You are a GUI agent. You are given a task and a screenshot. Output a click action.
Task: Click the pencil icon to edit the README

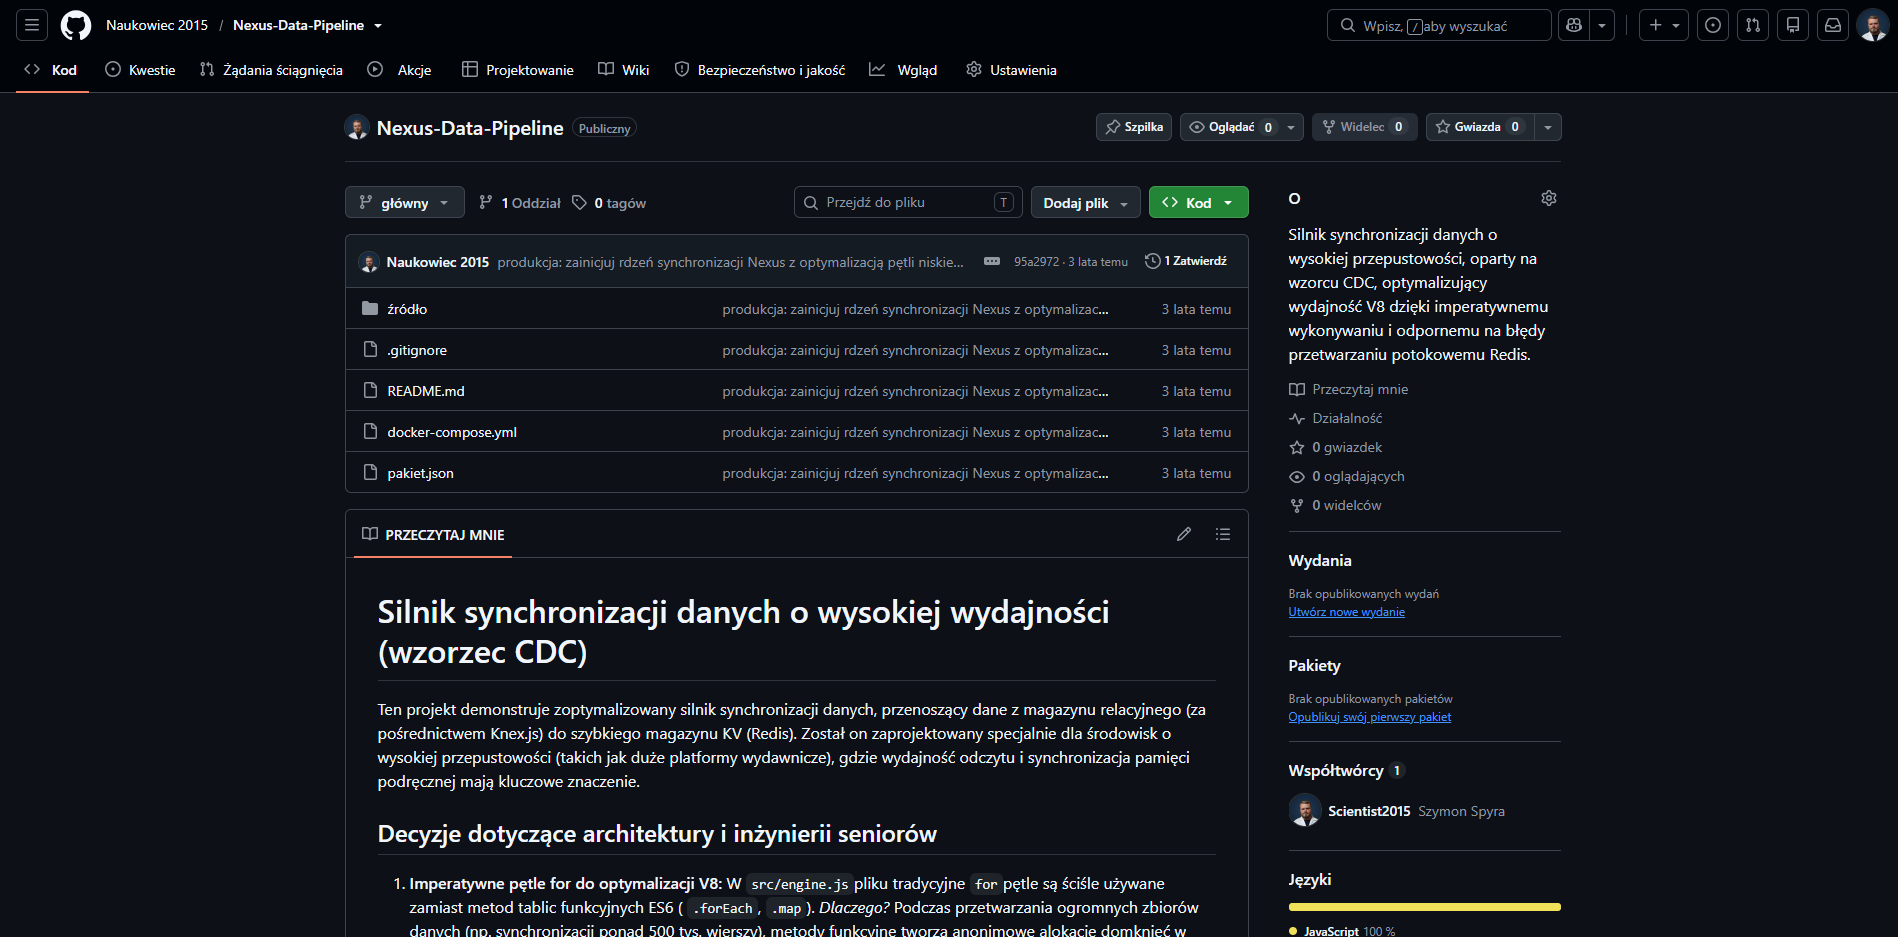click(1184, 534)
